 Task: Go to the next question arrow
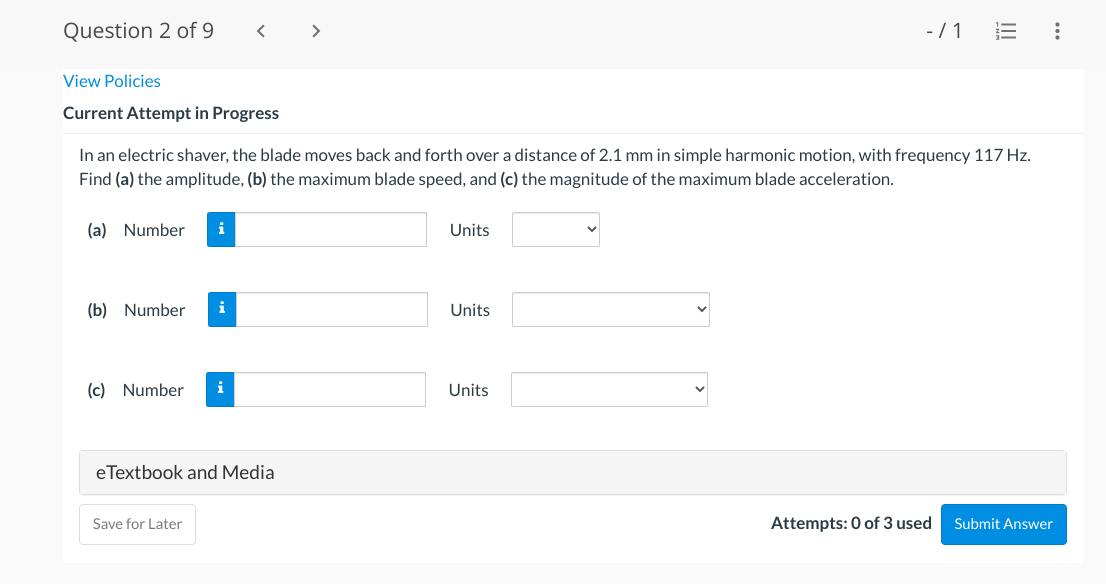click(x=316, y=31)
